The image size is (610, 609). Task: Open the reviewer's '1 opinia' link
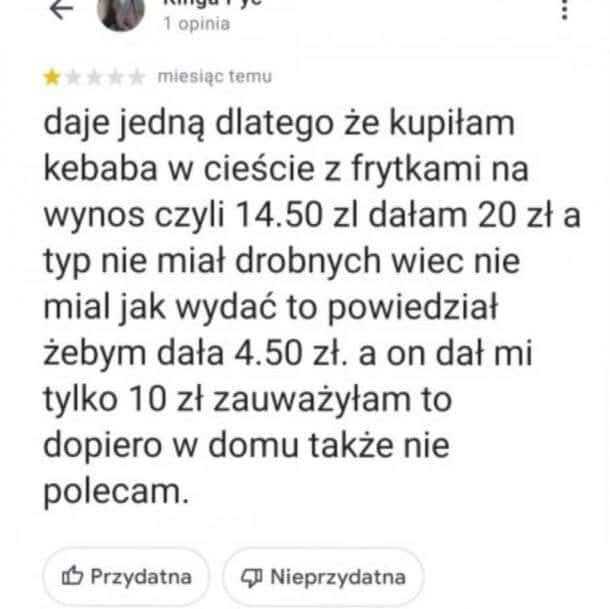pyautogui.click(x=196, y=24)
